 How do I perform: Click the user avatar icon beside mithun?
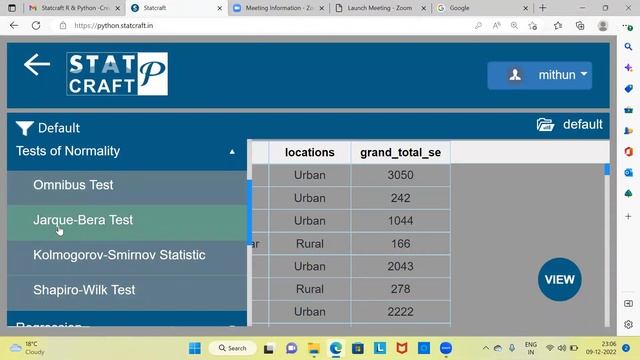click(515, 75)
